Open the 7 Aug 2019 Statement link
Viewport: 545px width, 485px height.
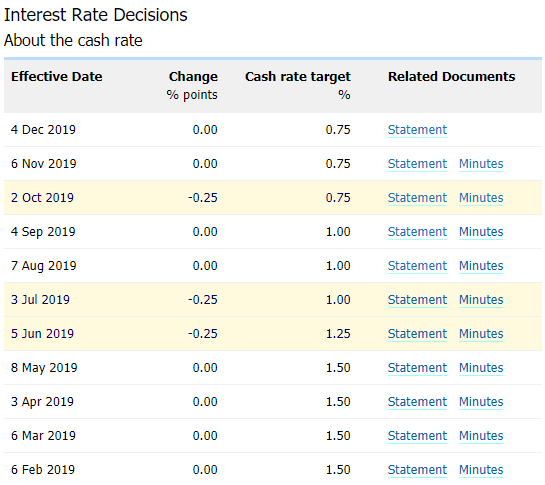coord(417,266)
